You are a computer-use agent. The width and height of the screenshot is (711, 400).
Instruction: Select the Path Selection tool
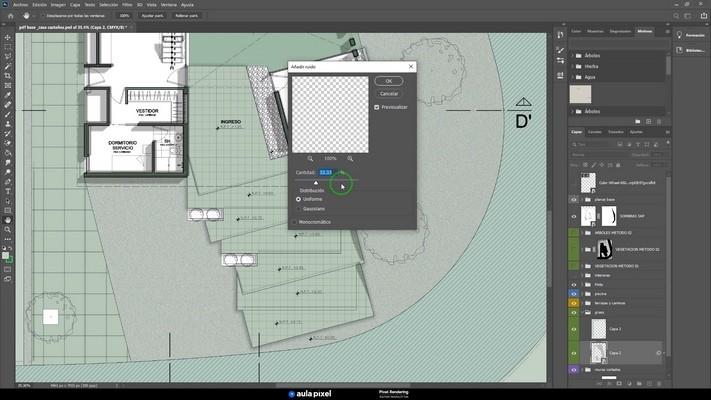click(x=8, y=201)
